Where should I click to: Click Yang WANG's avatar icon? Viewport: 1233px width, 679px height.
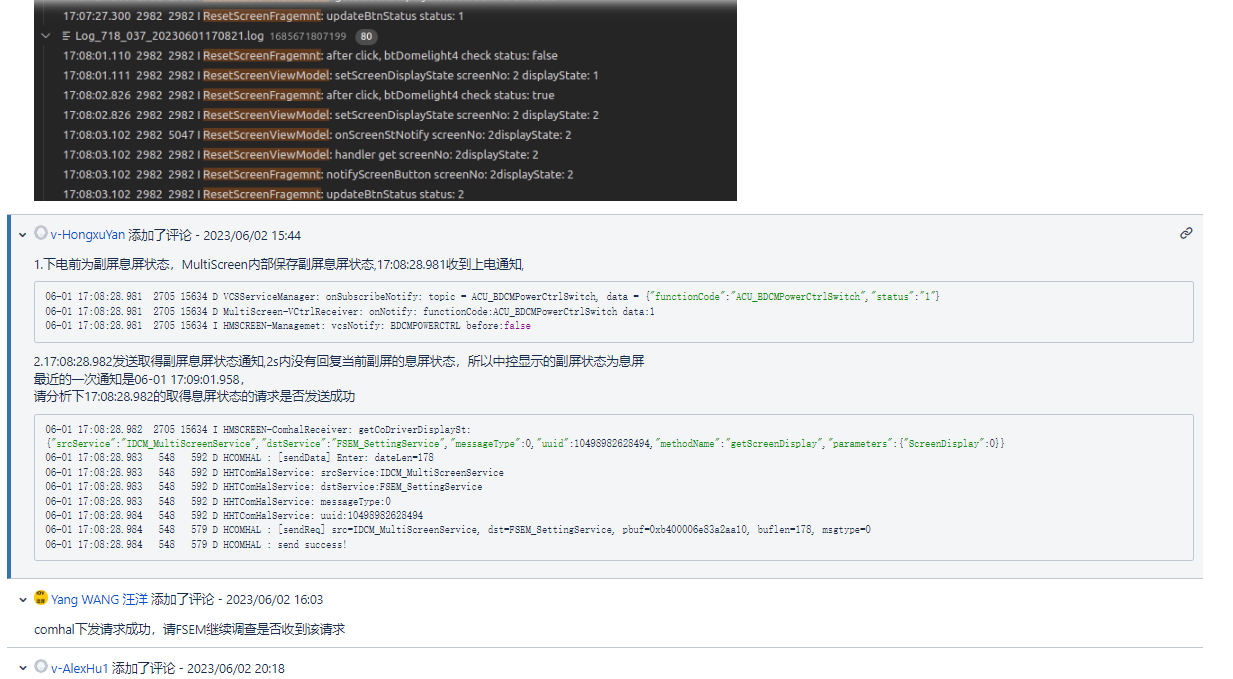41,598
